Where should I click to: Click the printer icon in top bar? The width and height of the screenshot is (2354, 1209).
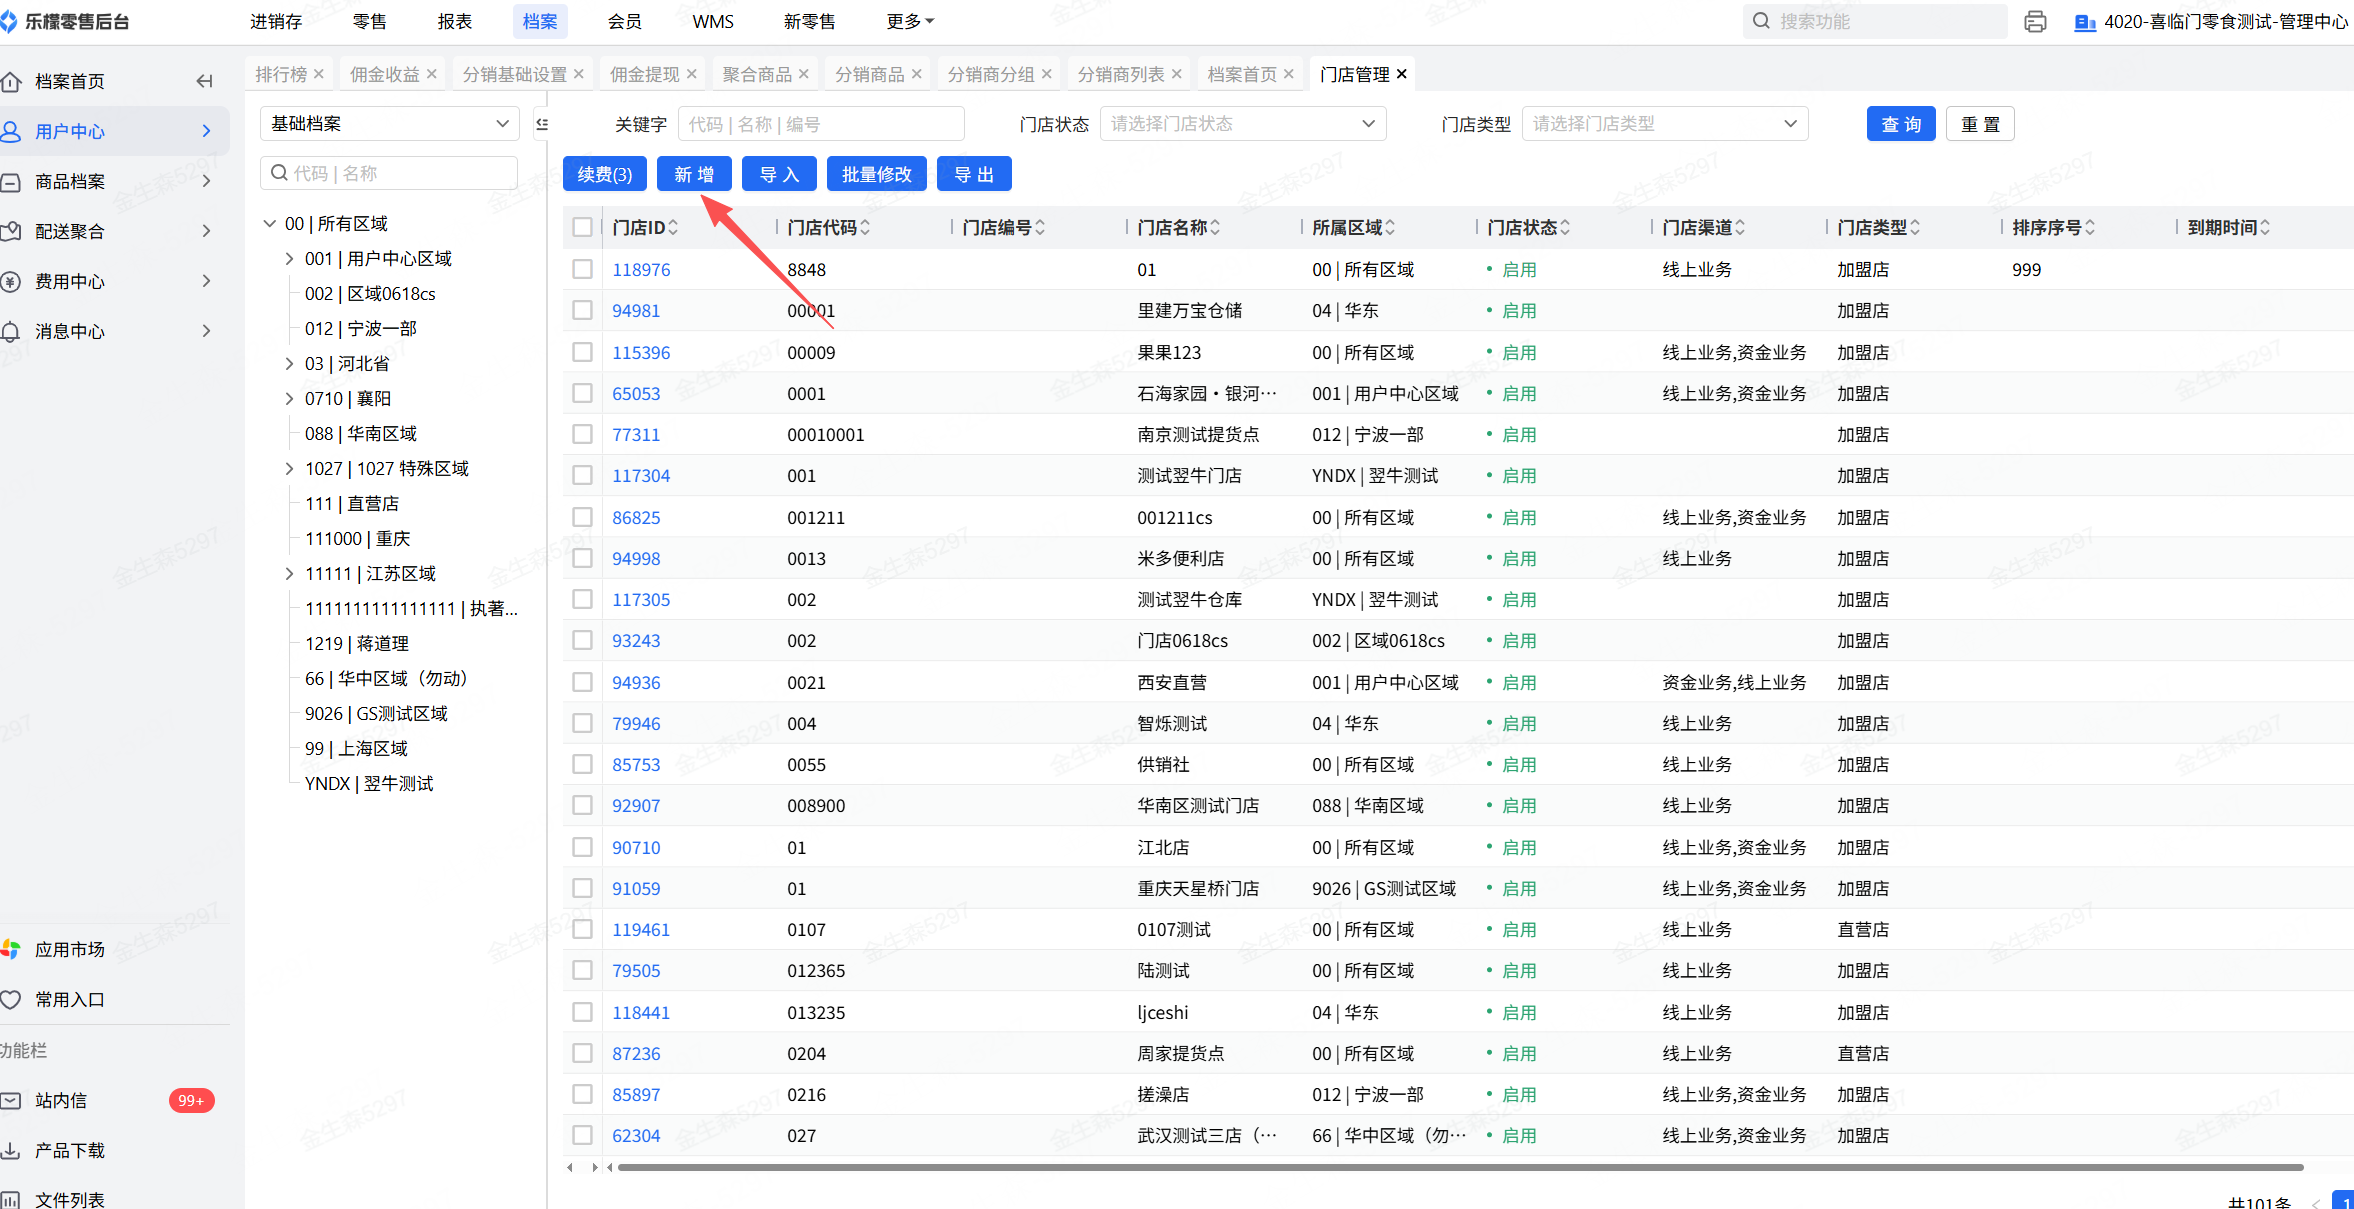pyautogui.click(x=2035, y=21)
